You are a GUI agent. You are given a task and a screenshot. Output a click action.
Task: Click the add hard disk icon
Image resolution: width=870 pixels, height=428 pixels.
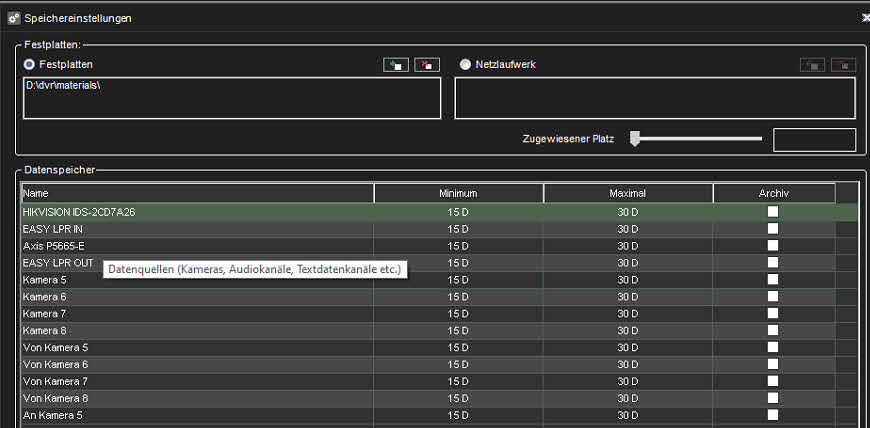point(396,65)
